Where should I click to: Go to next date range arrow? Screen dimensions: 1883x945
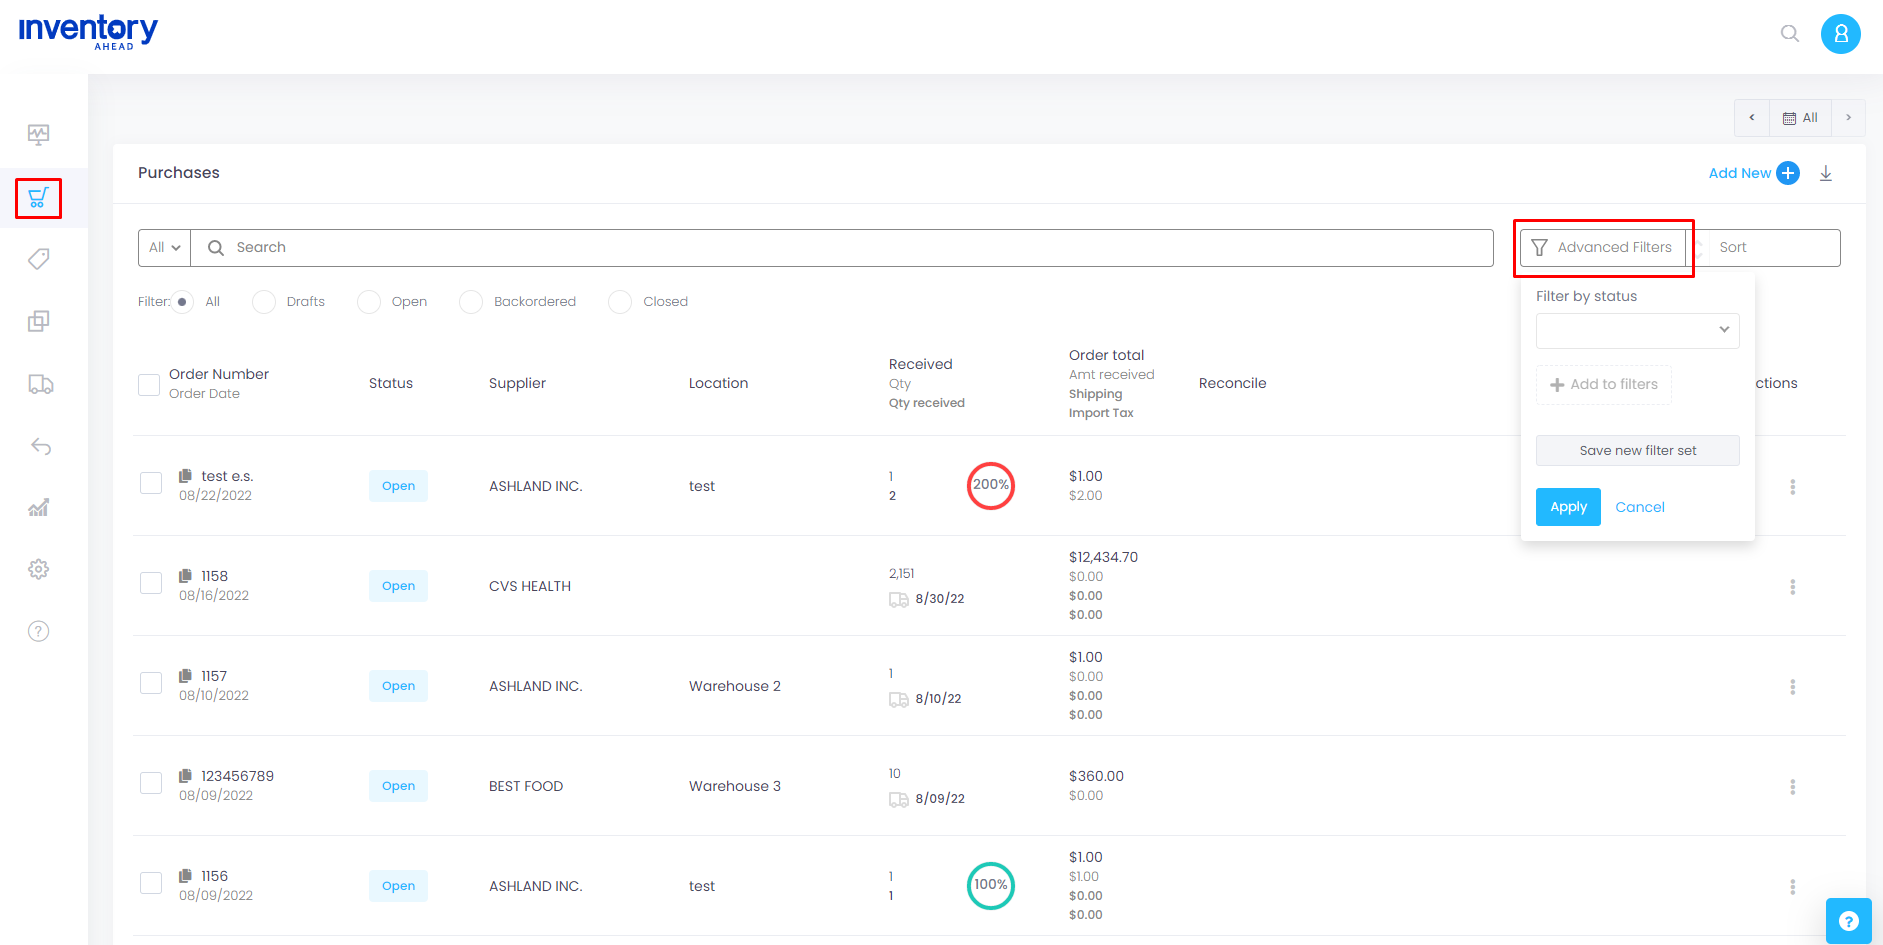point(1848,118)
